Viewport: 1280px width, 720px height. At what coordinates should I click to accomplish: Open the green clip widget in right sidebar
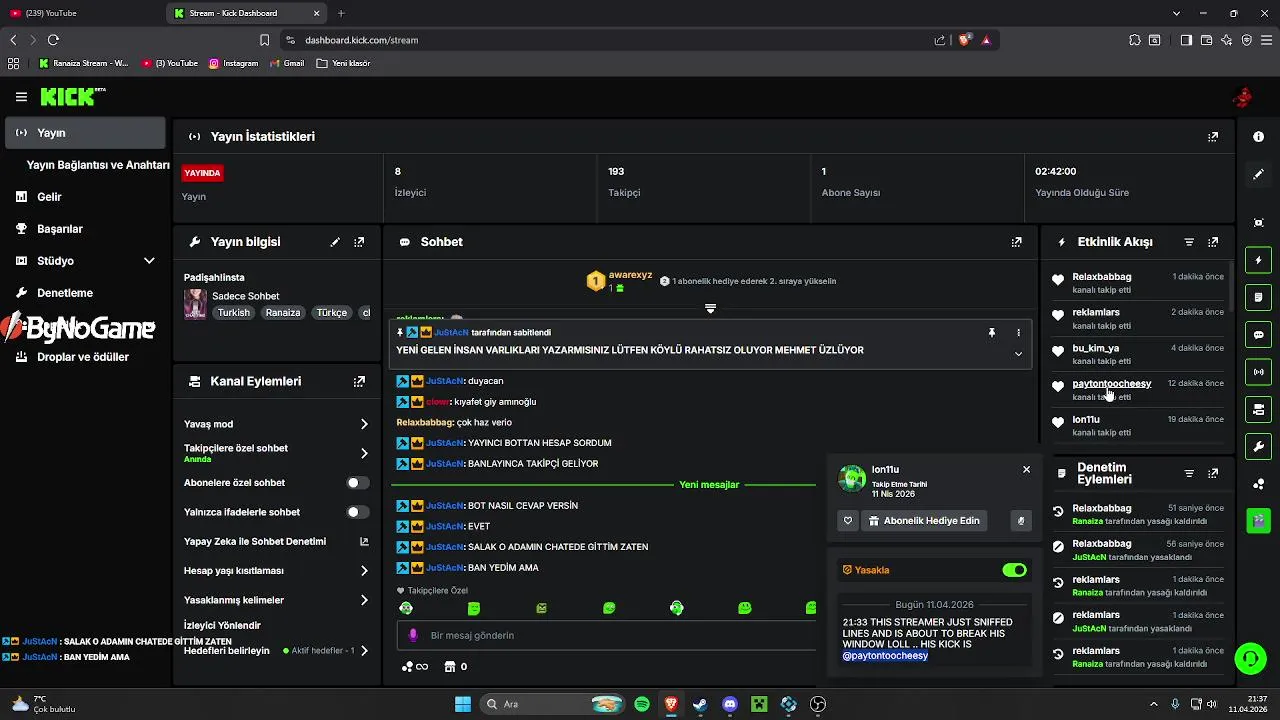1258,520
